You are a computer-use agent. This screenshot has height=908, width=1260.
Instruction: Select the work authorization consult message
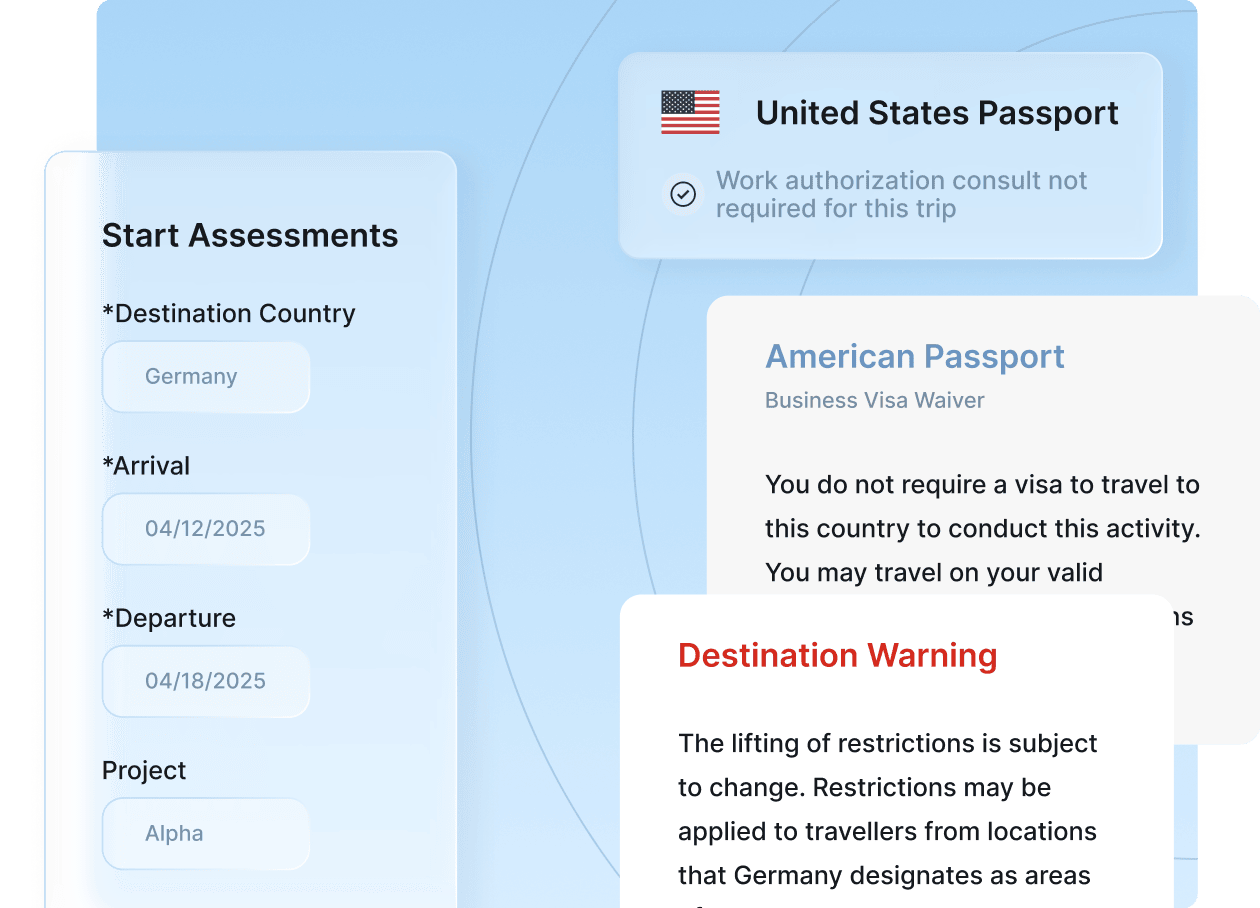901,194
